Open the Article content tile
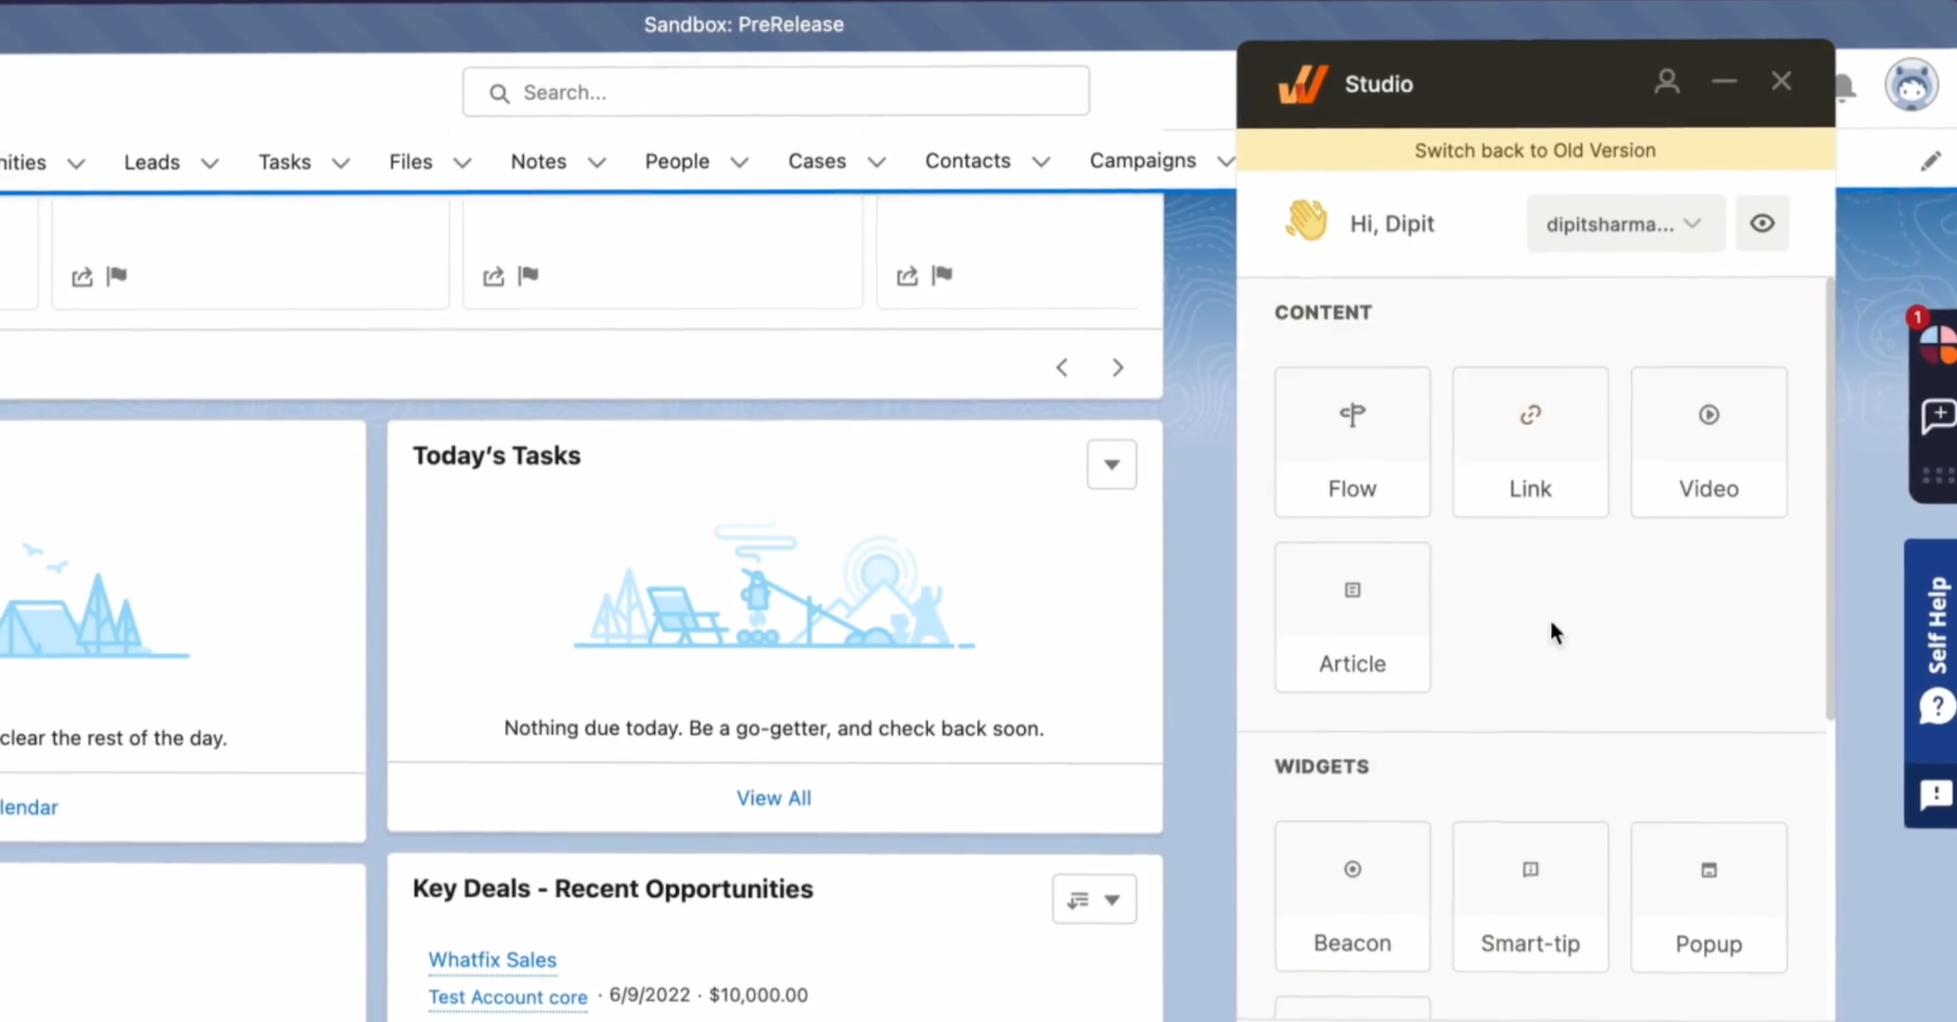 tap(1352, 617)
